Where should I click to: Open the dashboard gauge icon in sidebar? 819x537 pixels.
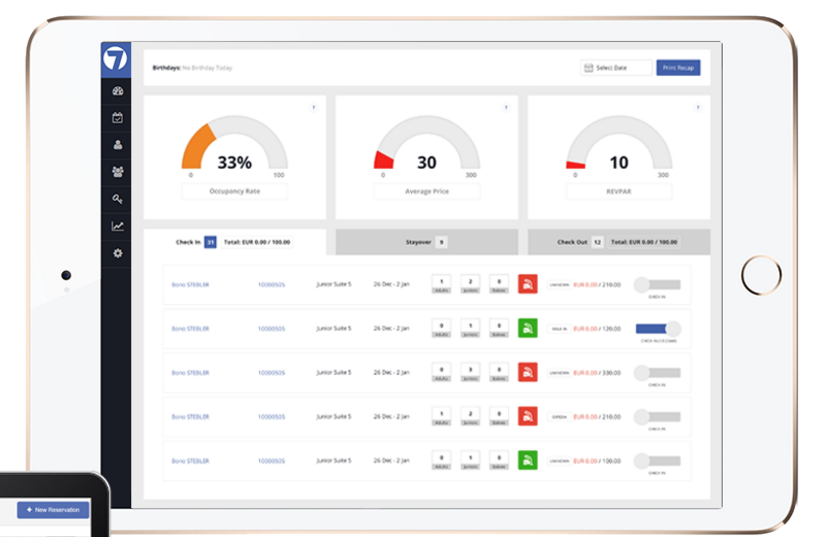coord(118,91)
